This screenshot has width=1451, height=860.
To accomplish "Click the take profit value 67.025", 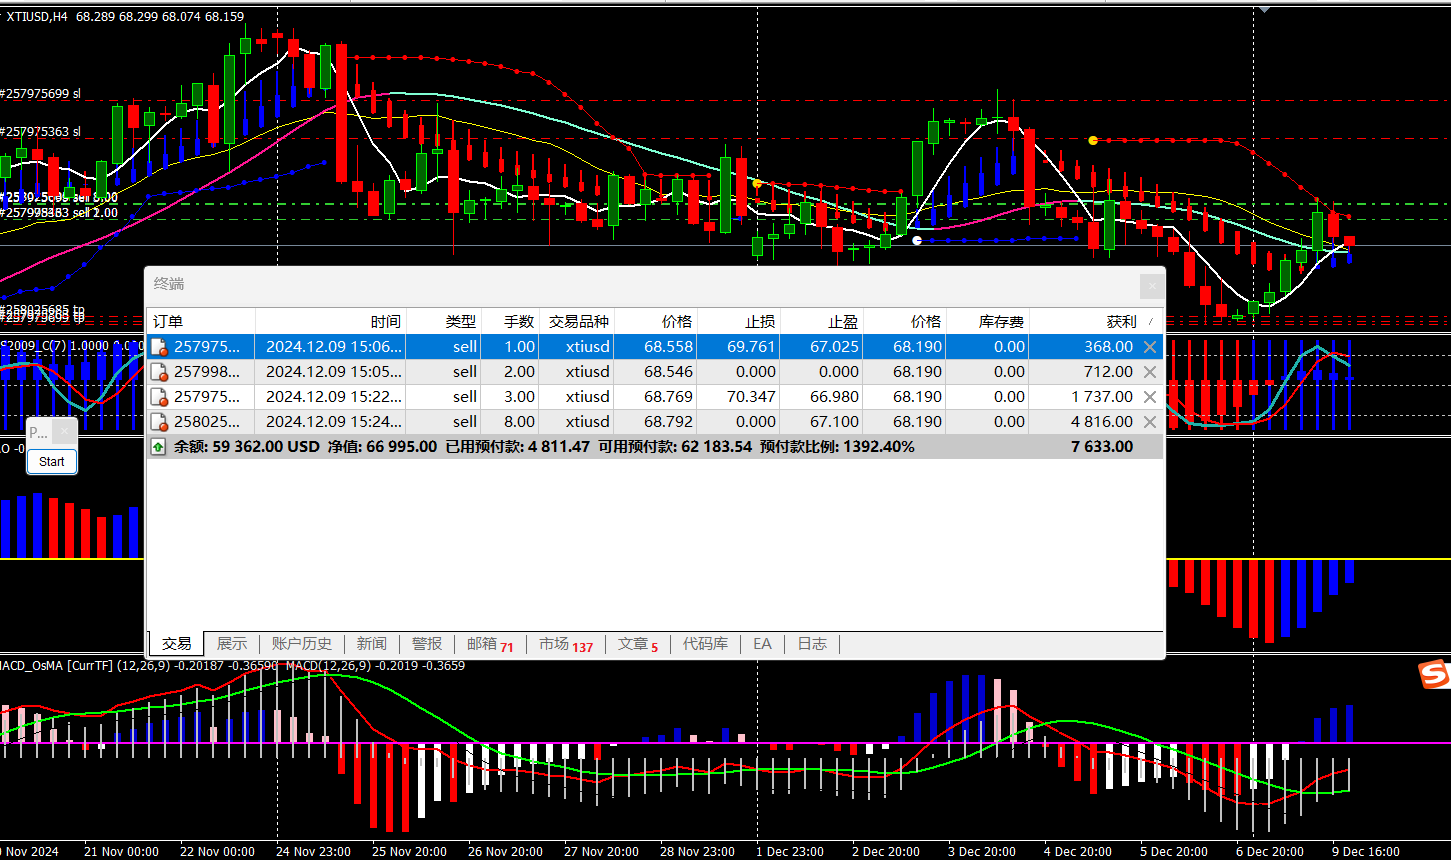I will click(834, 347).
